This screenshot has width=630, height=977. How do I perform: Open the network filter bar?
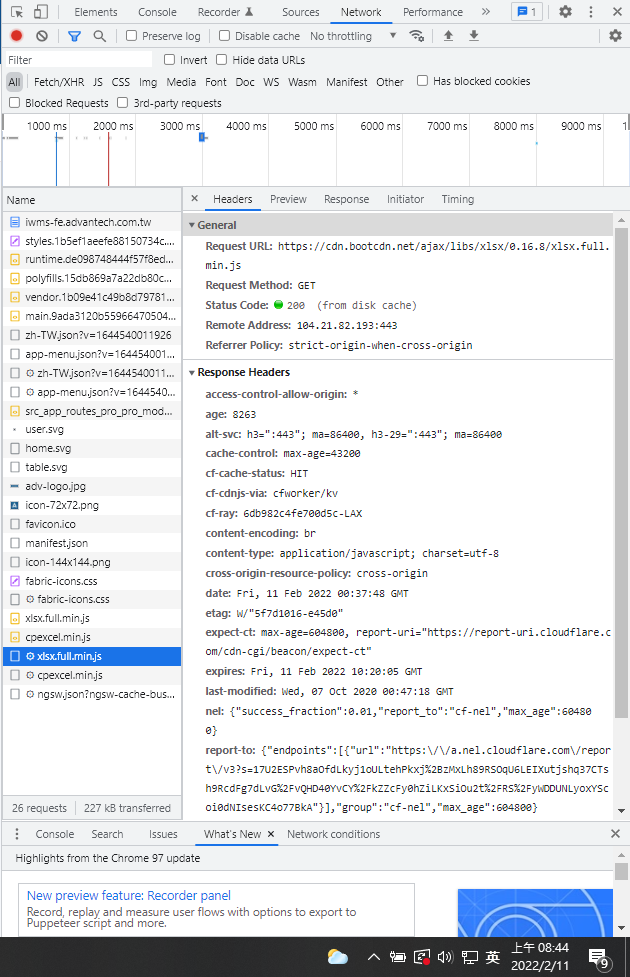(74, 35)
